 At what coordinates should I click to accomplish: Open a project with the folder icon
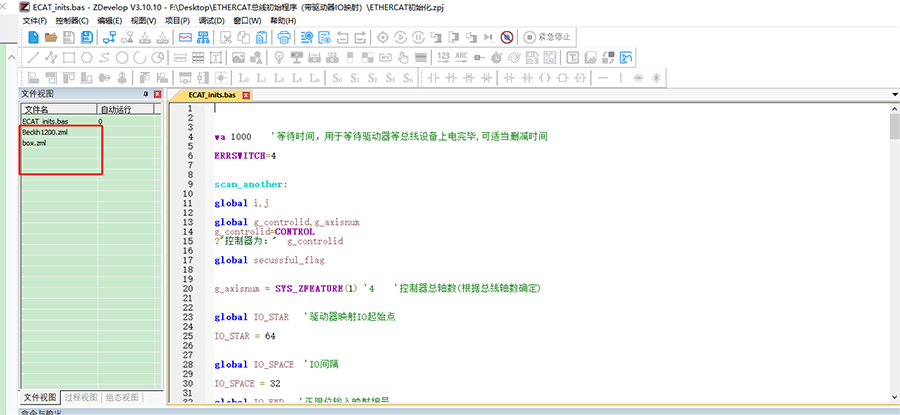[51, 38]
